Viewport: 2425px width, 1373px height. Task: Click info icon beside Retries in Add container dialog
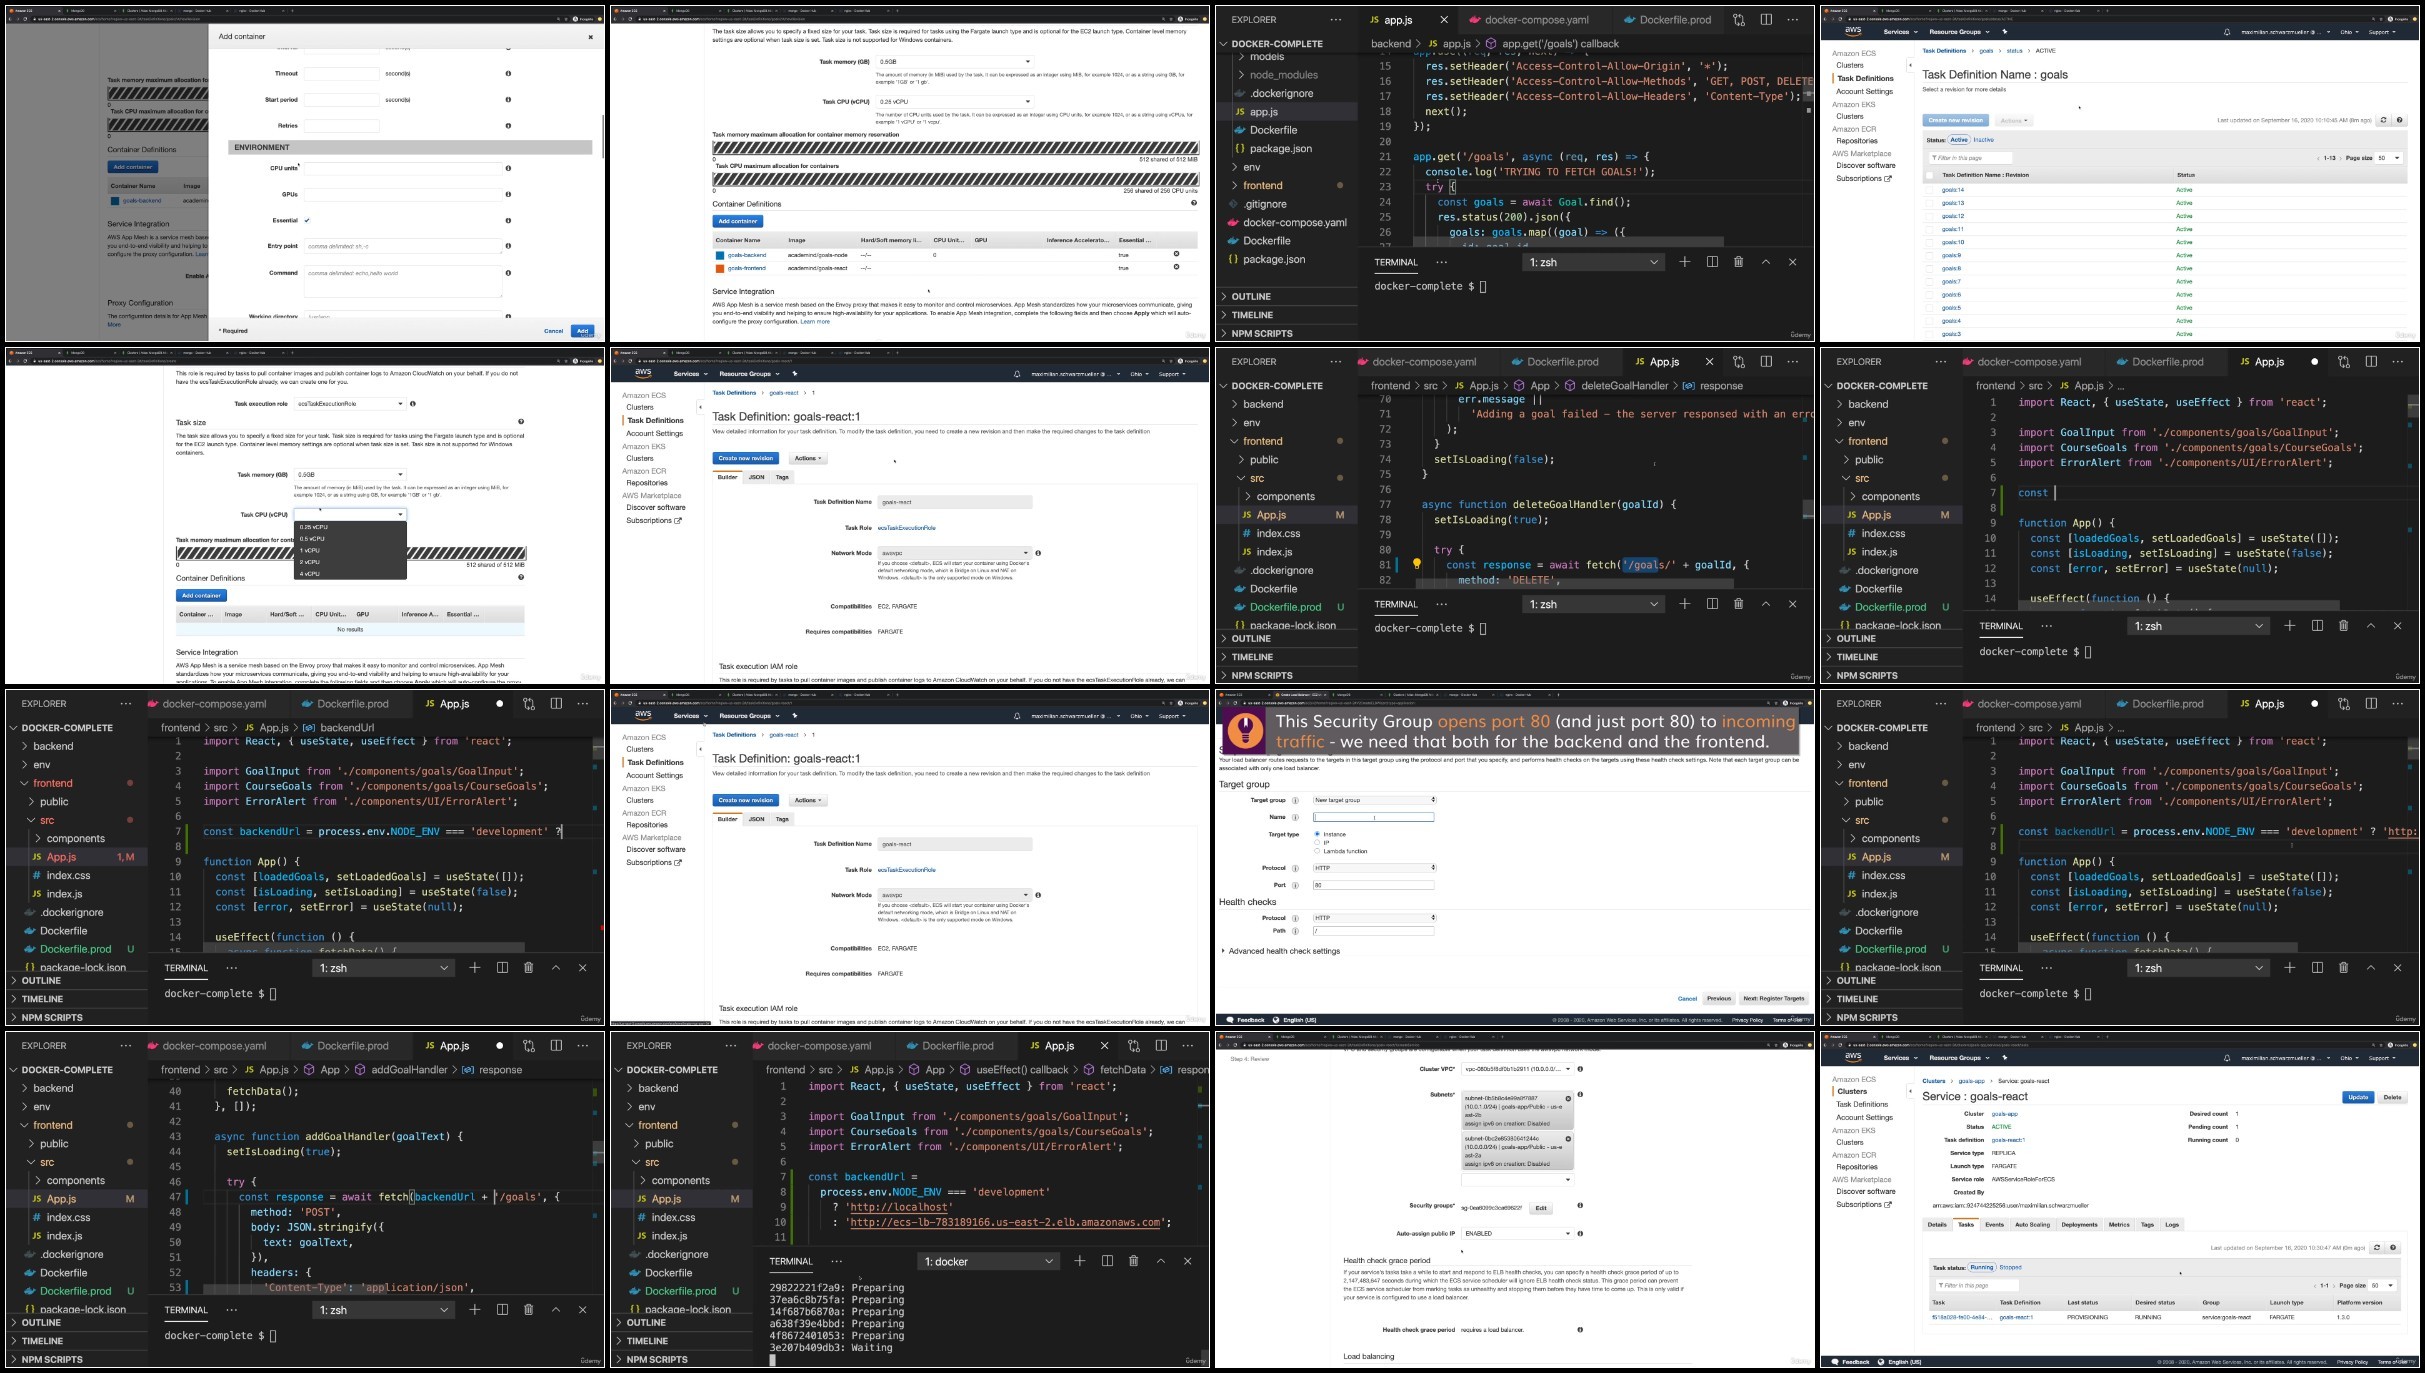(508, 126)
